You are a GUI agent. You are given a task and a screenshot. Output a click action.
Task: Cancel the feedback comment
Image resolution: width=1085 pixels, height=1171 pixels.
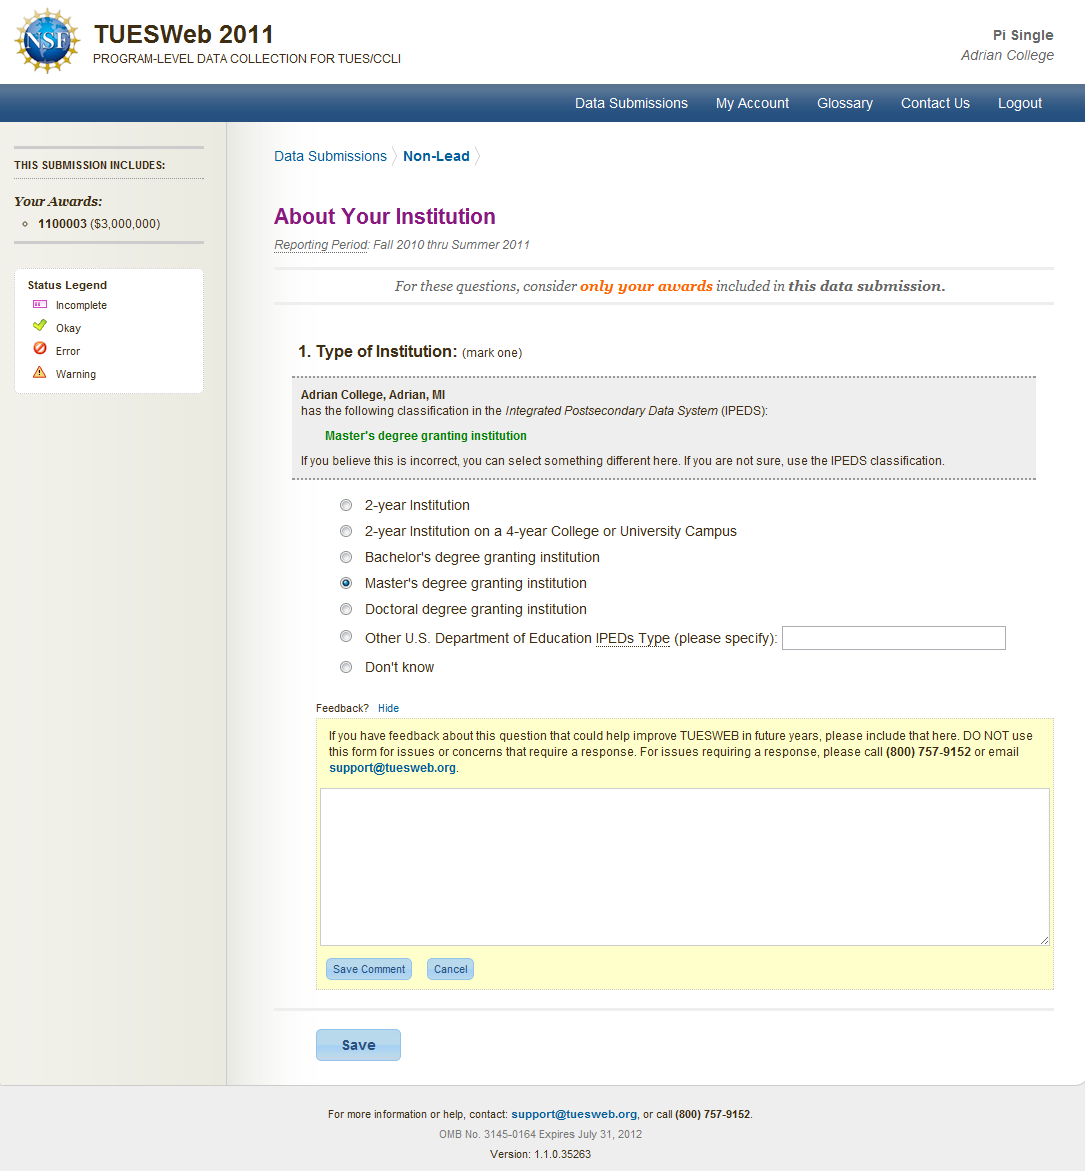click(x=450, y=969)
